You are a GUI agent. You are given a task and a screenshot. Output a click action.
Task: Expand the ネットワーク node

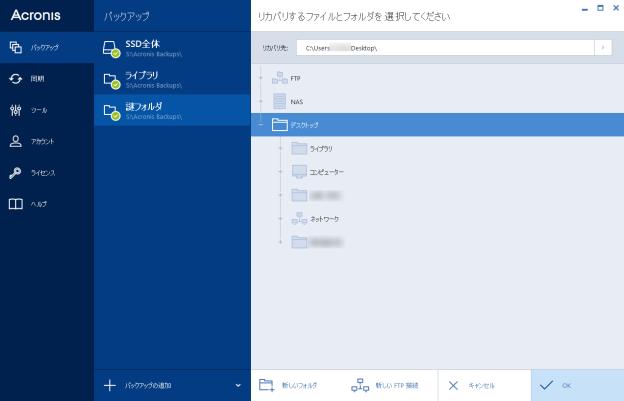pyautogui.click(x=281, y=219)
